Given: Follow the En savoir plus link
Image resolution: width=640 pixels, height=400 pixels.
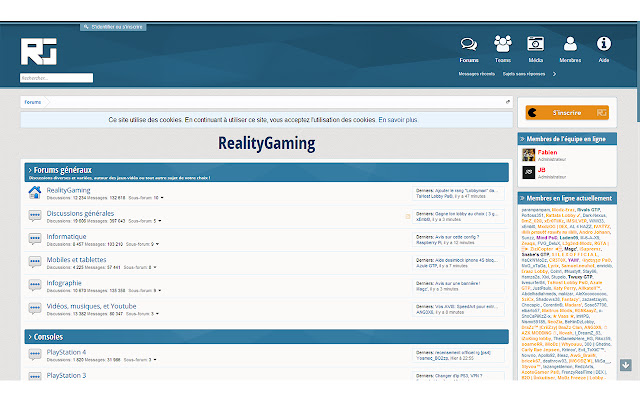Looking at the screenshot, I should point(398,120).
